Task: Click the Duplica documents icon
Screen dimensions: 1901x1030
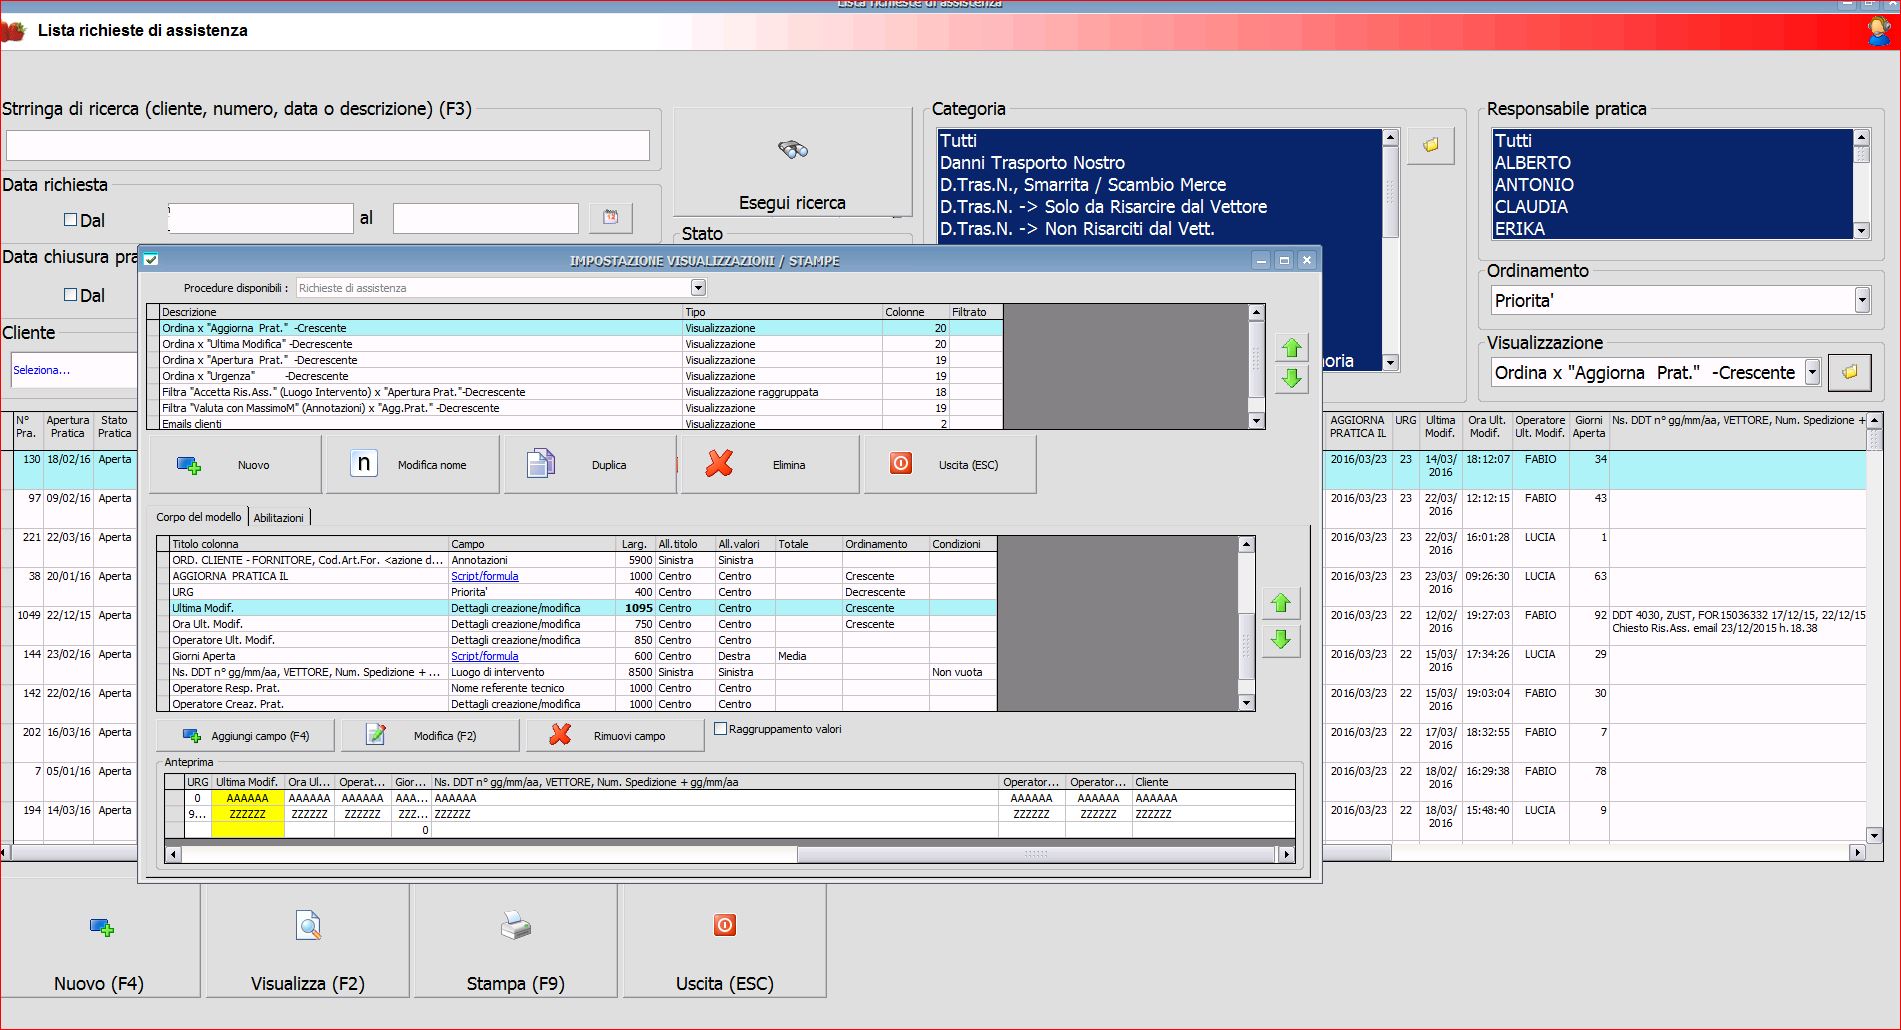Action: [540, 464]
